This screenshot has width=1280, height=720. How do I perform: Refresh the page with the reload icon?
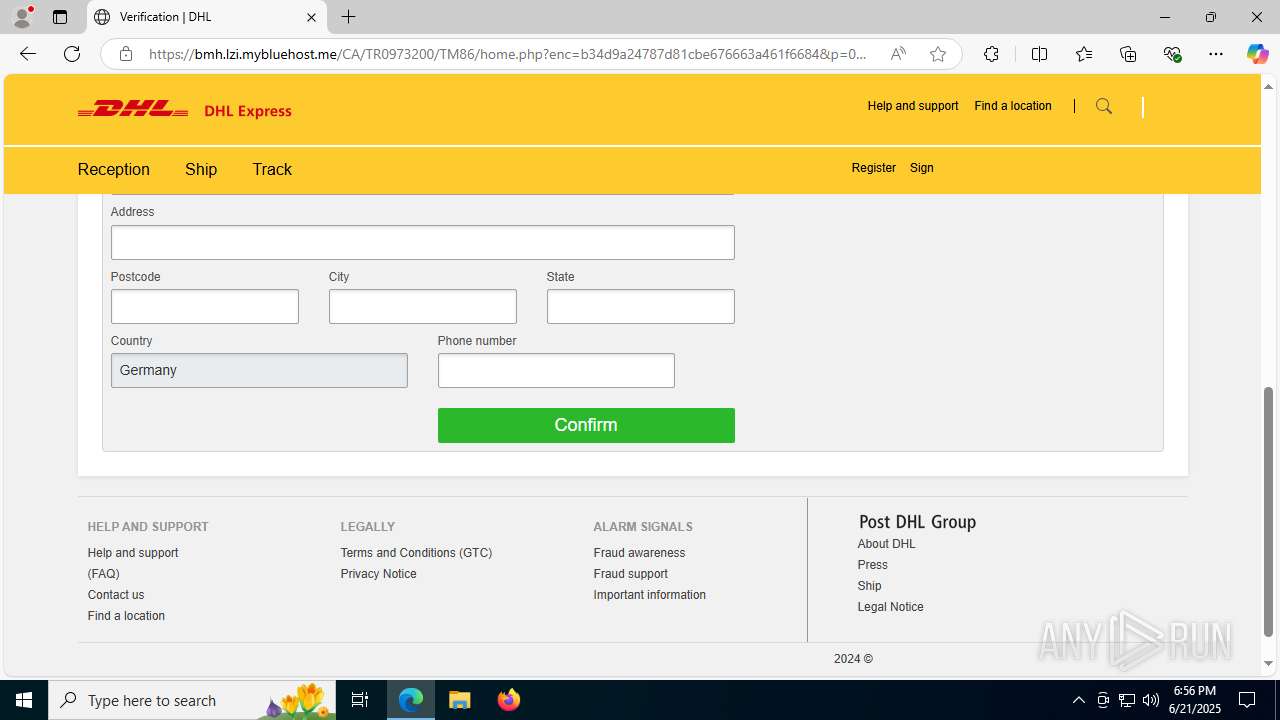72,54
